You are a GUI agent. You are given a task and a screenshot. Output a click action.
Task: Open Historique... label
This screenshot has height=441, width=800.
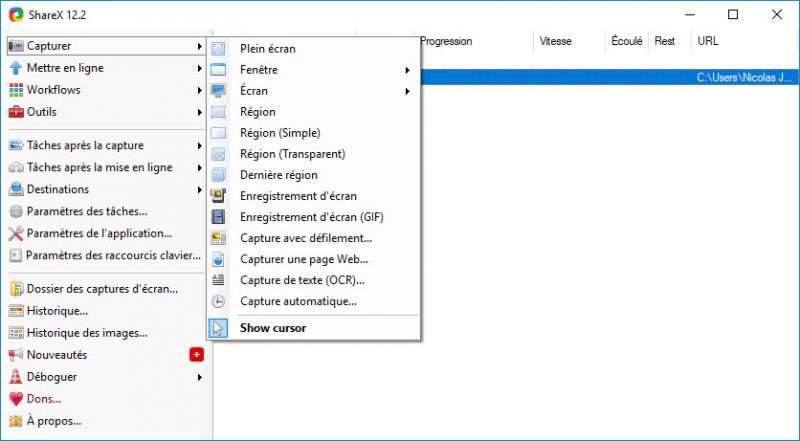point(57,311)
